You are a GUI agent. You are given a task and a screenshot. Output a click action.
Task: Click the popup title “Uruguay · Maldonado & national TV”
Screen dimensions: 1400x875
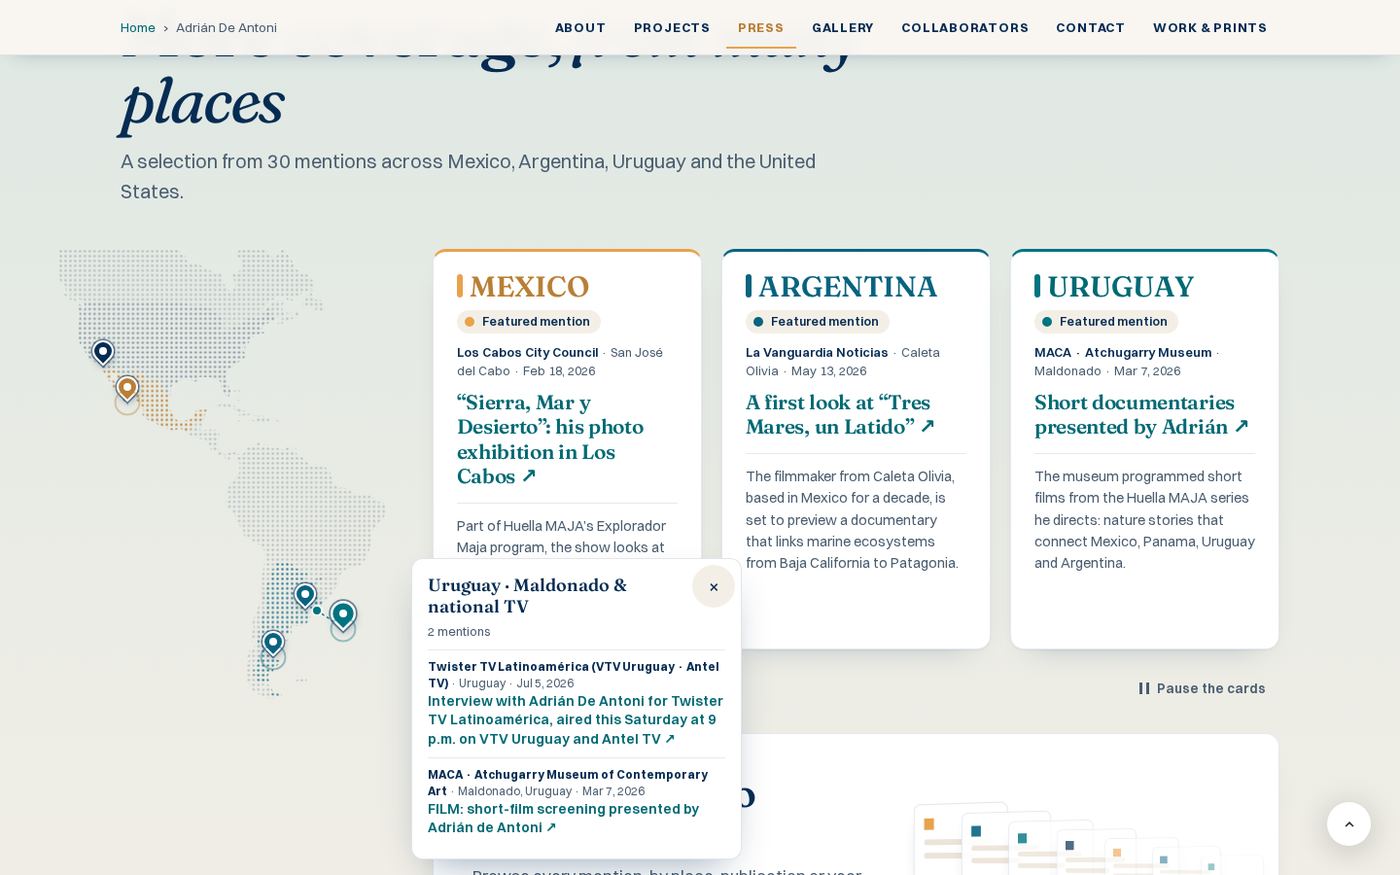pos(527,596)
